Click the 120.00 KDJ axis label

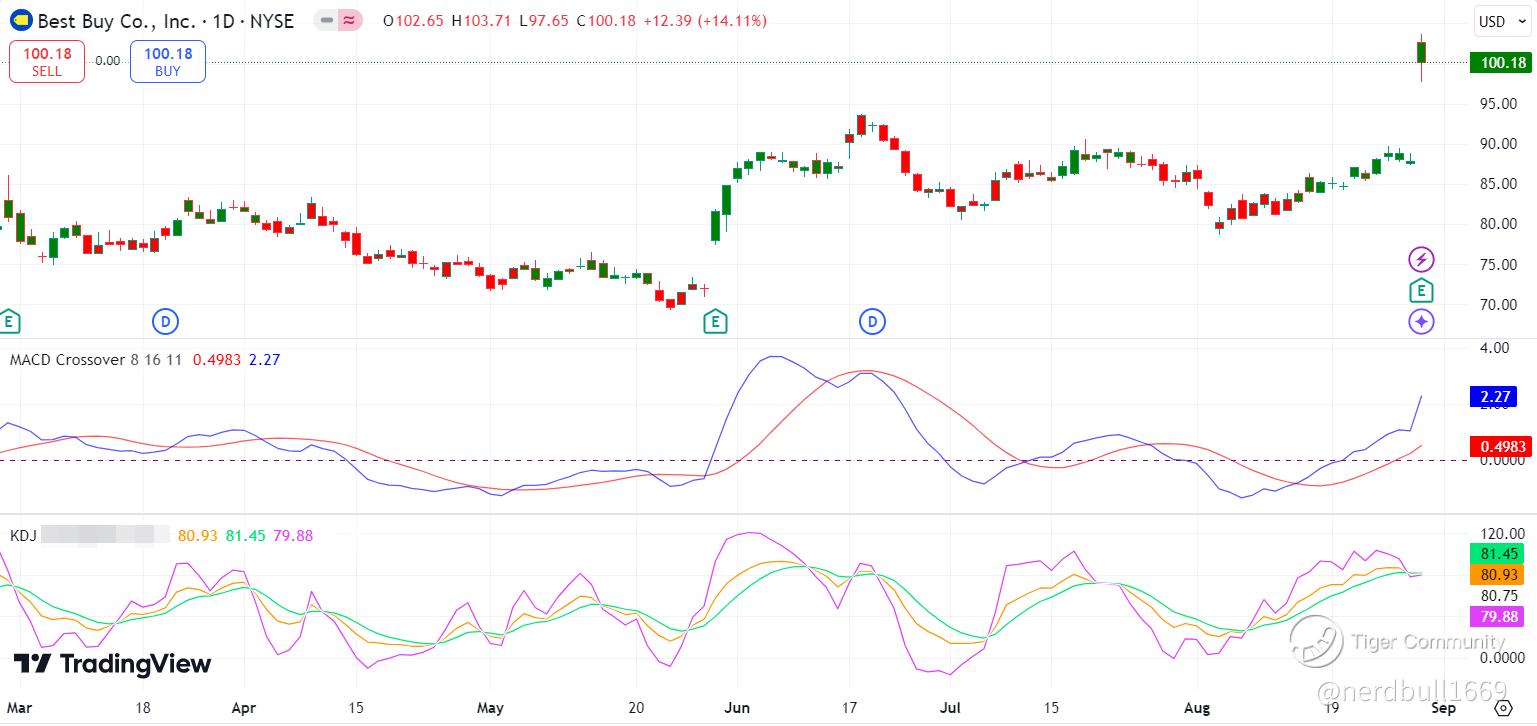[x=1503, y=533]
